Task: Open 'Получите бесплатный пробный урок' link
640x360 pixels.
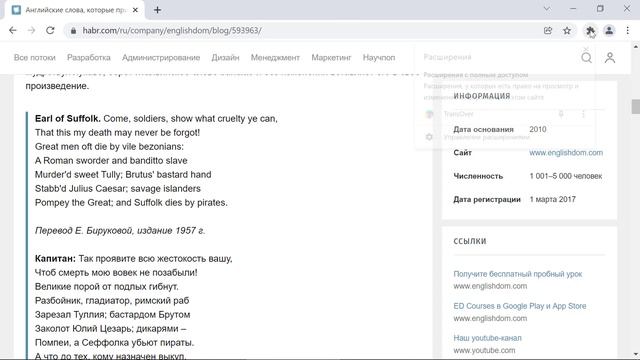Action: click(518, 274)
